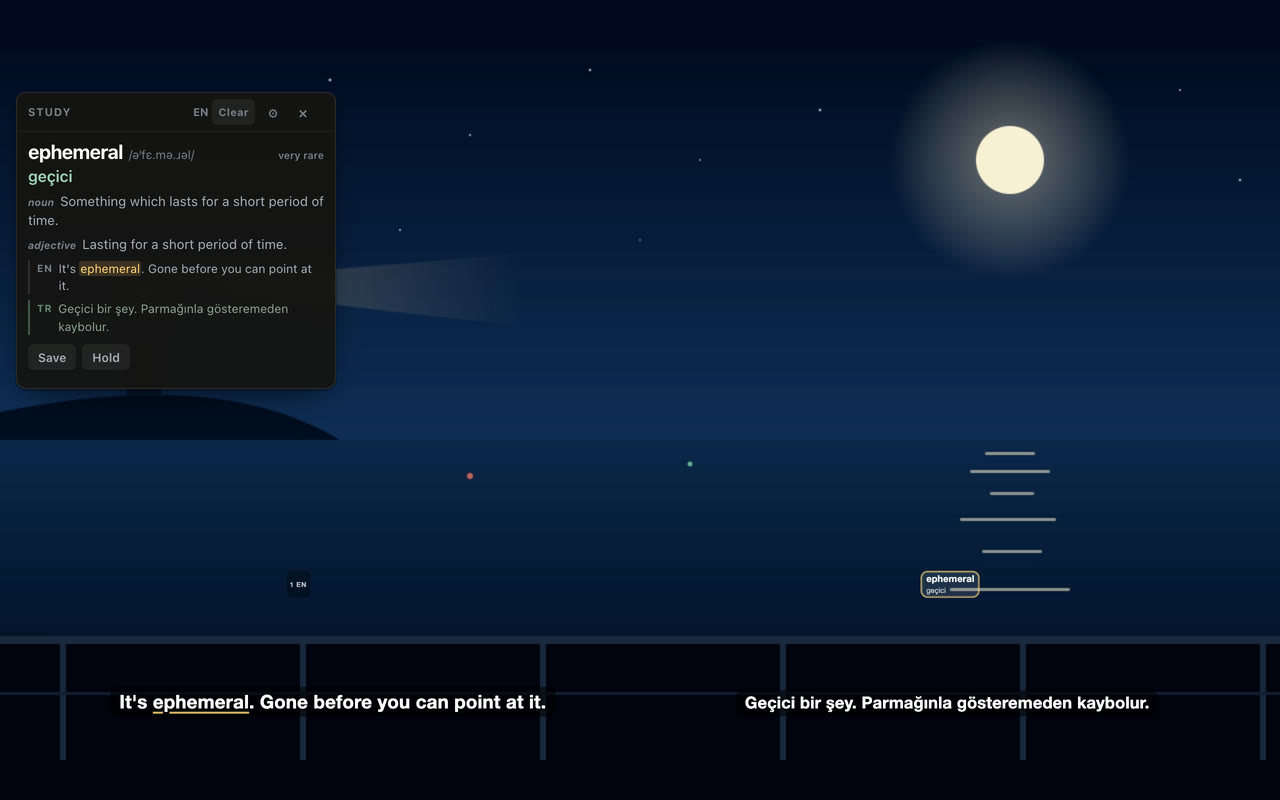This screenshot has height=800, width=1280.
Task: Hold the ephemeral definition card
Action: [106, 358]
